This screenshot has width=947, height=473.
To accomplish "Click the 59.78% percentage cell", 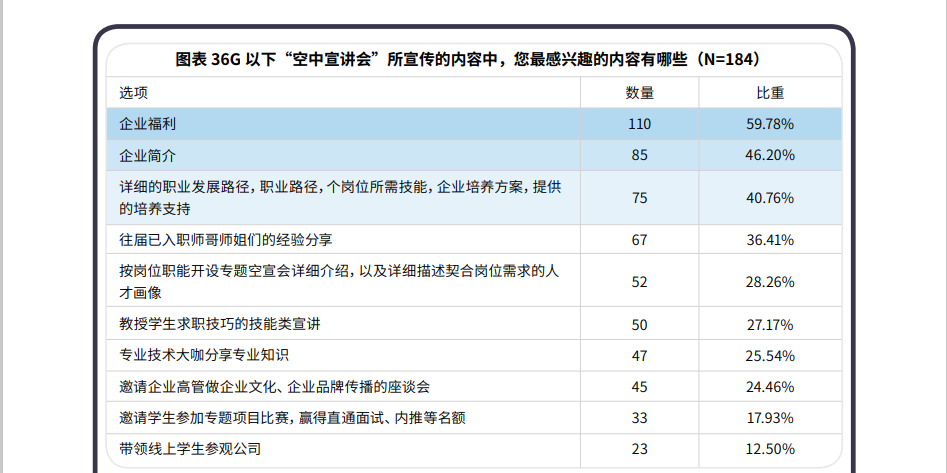I will tap(770, 124).
